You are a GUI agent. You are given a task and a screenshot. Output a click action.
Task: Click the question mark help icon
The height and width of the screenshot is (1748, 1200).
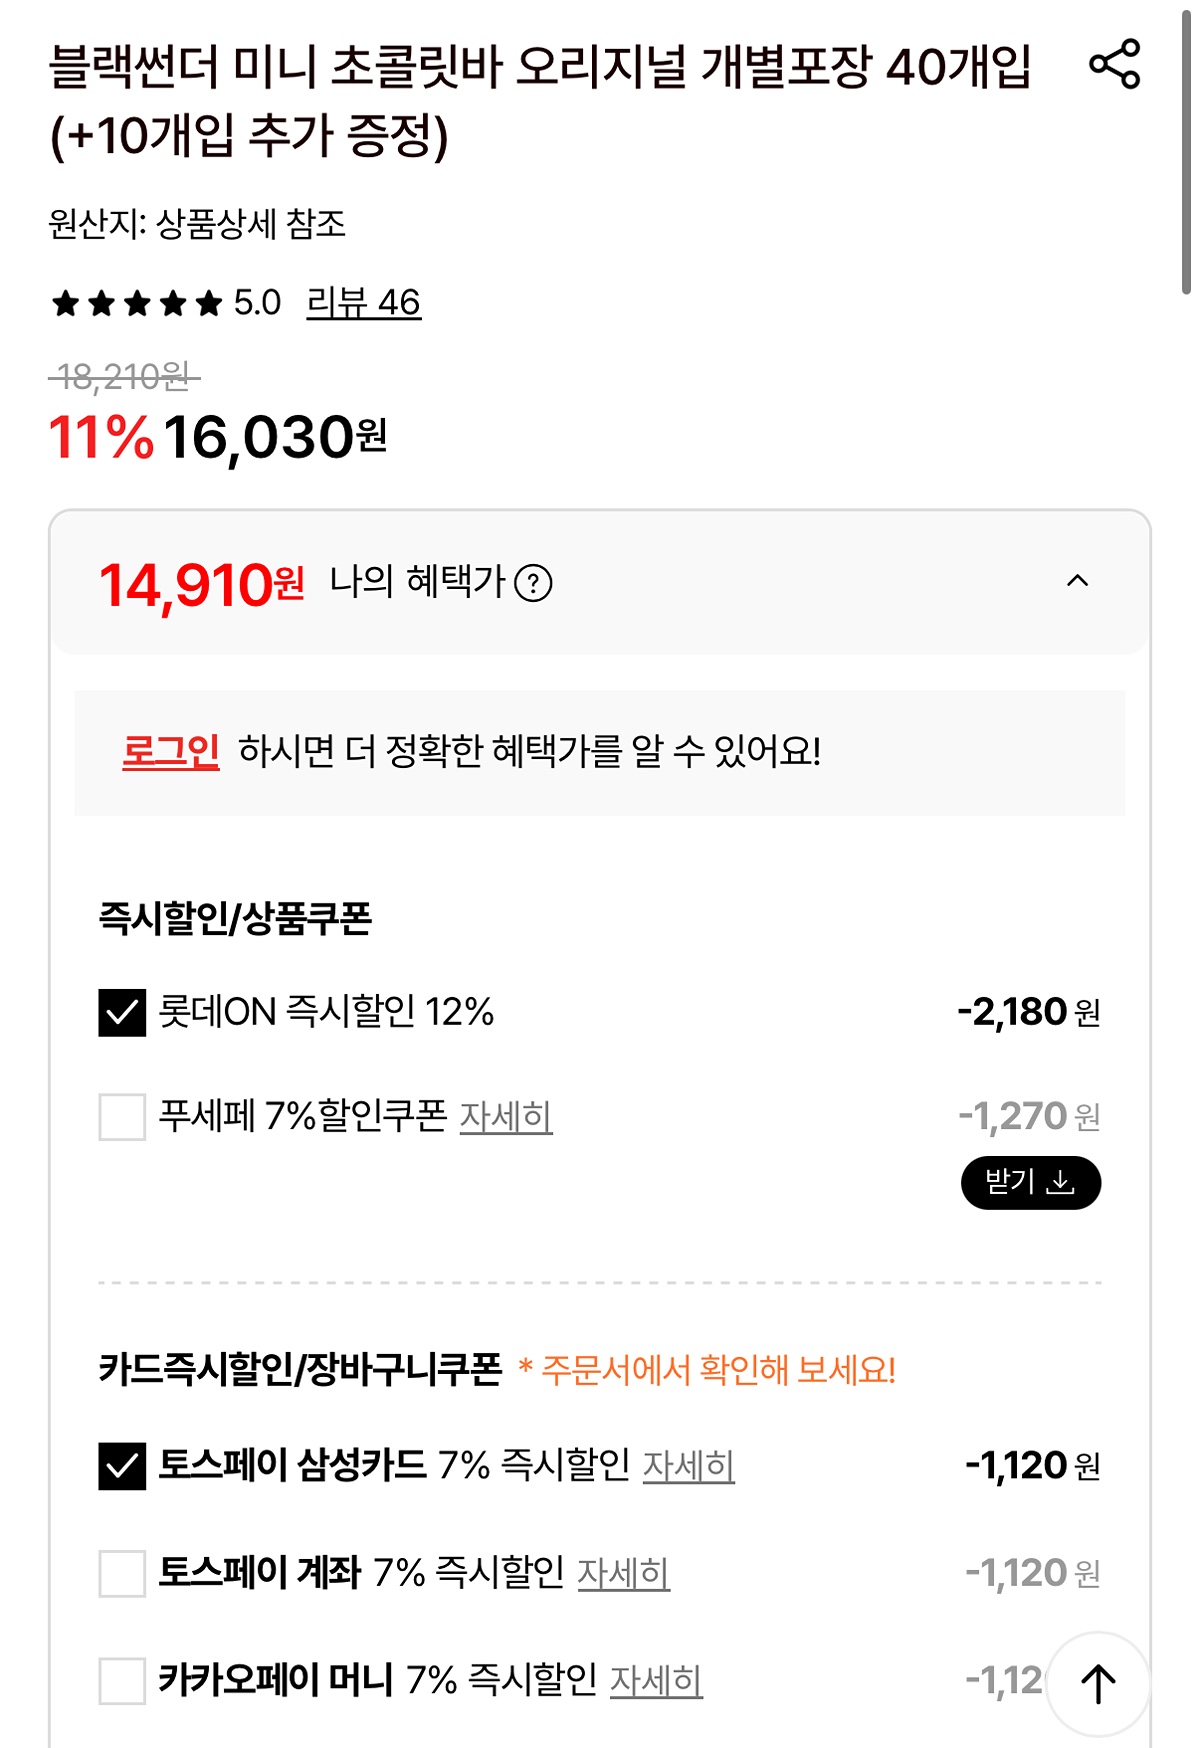tap(533, 583)
